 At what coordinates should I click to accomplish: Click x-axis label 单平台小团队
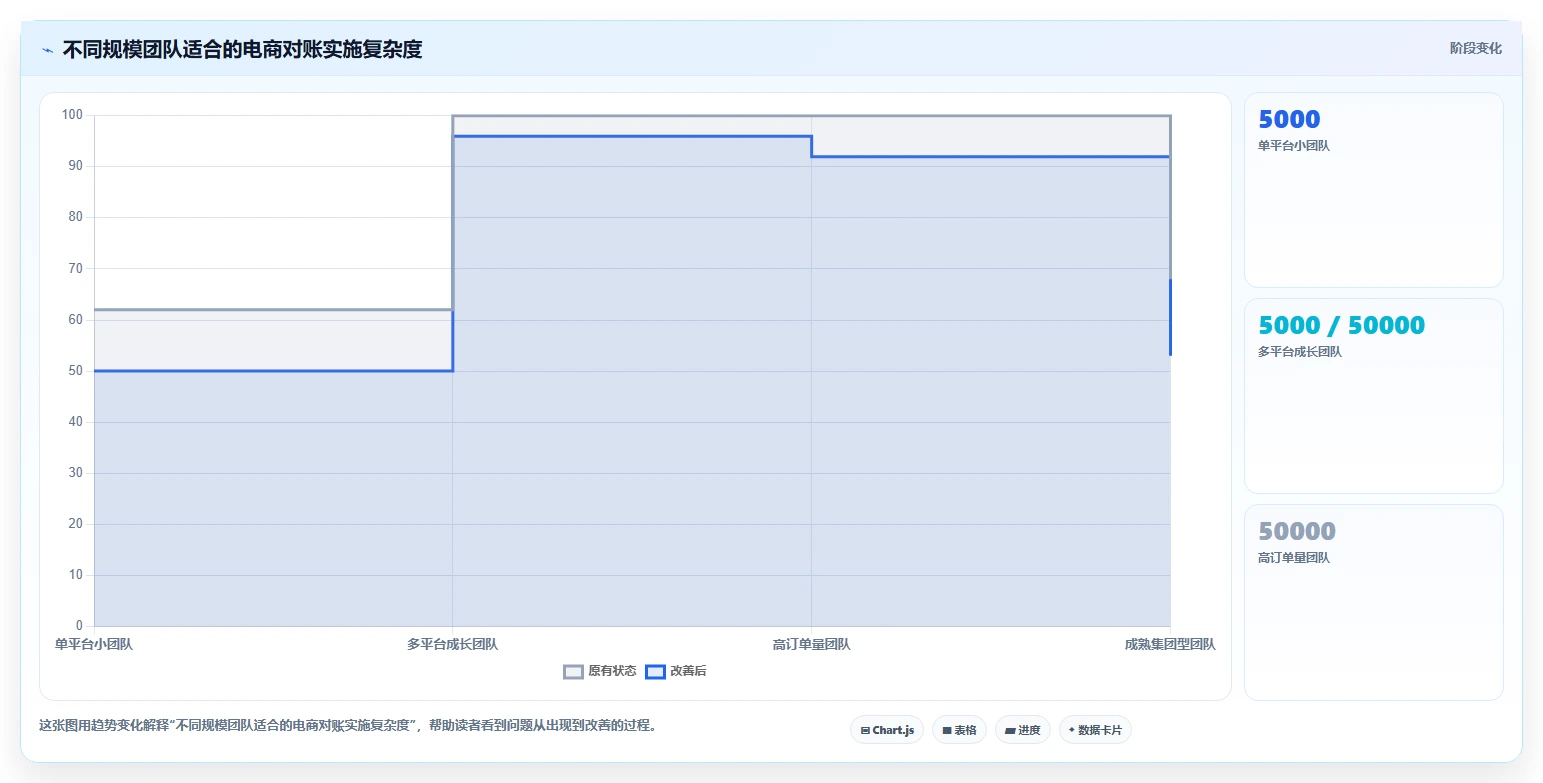click(94, 645)
